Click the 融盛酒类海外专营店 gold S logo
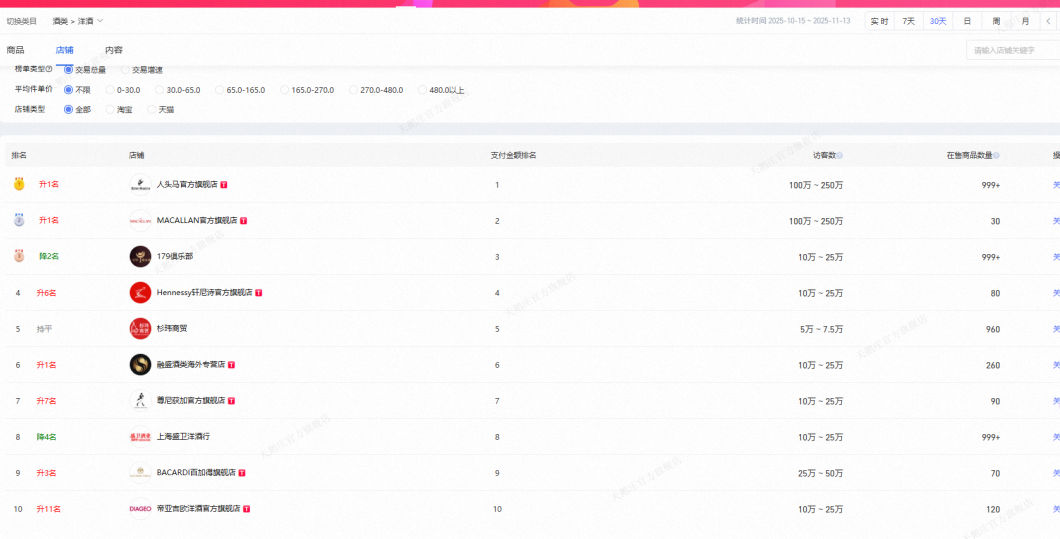The image size is (1060, 539). coord(140,365)
